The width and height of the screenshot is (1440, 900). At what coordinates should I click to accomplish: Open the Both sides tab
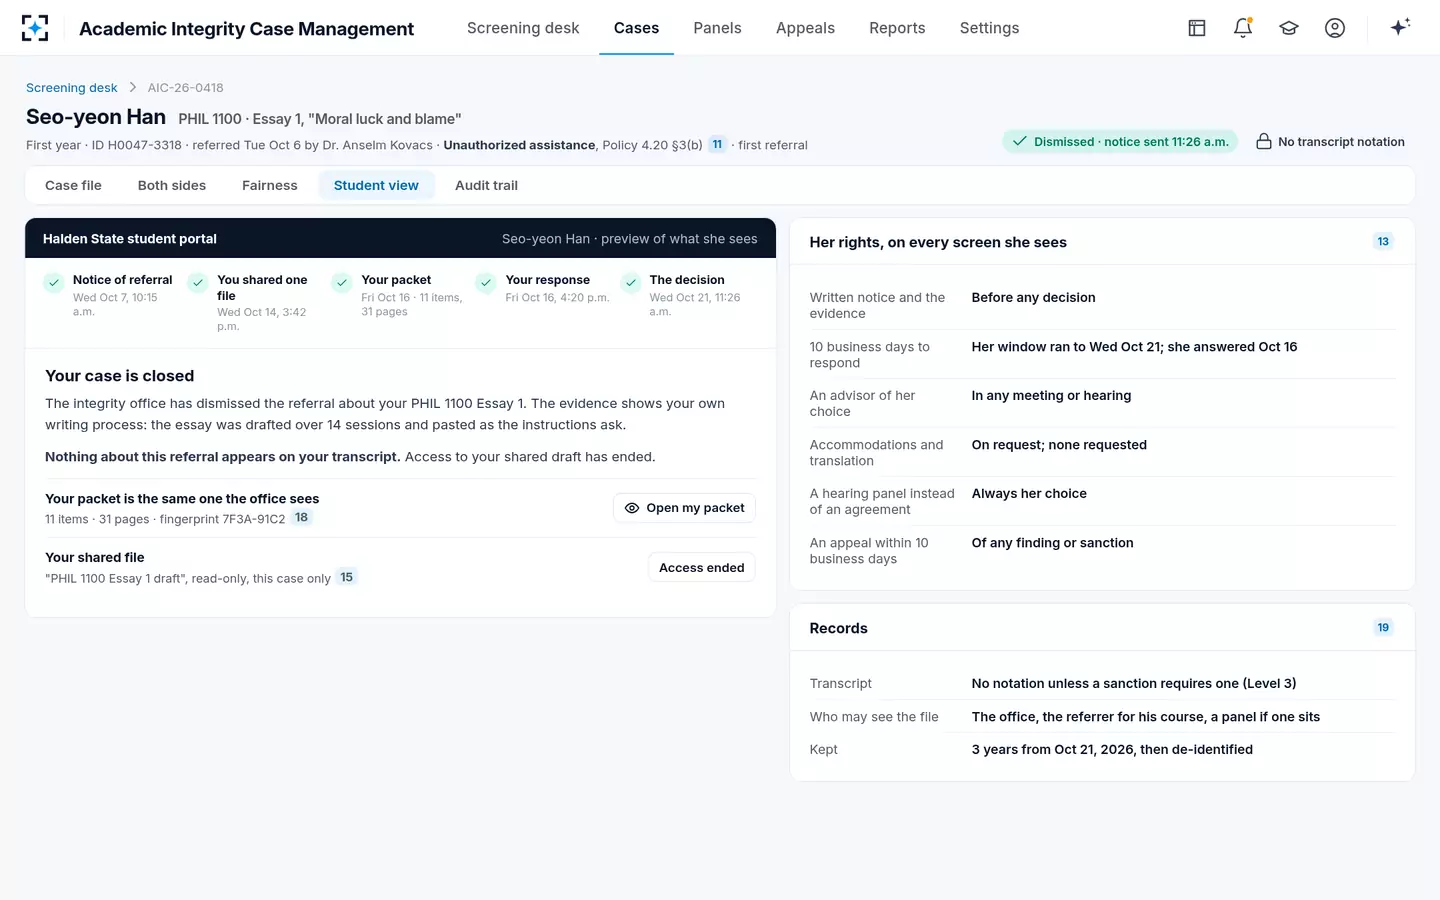click(x=172, y=185)
